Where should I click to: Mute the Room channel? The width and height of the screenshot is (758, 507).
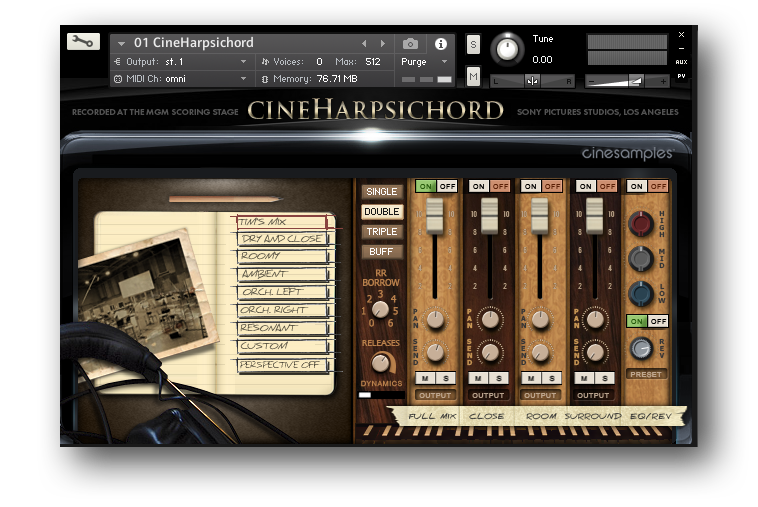[x=531, y=378]
